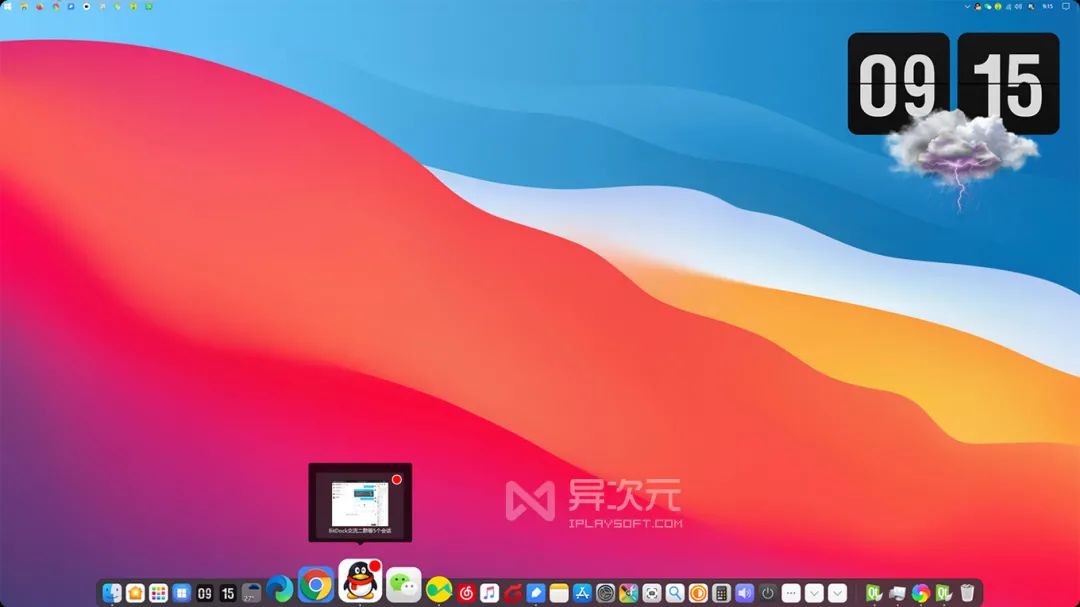The height and width of the screenshot is (607, 1080).
Task: Click the QQ icon in the system tray
Action: (x=977, y=7)
